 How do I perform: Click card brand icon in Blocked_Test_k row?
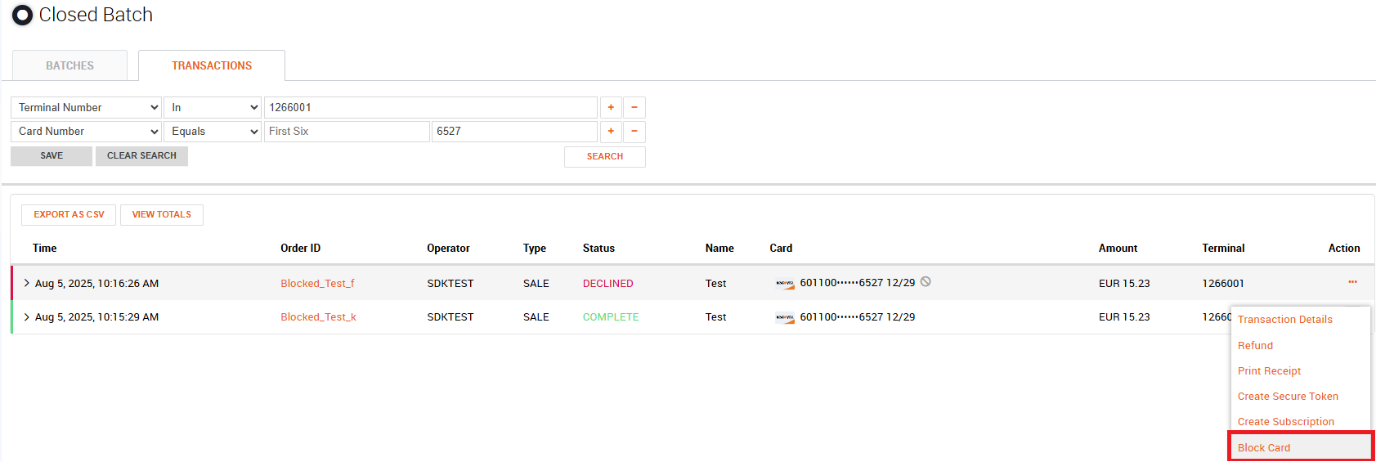point(785,318)
